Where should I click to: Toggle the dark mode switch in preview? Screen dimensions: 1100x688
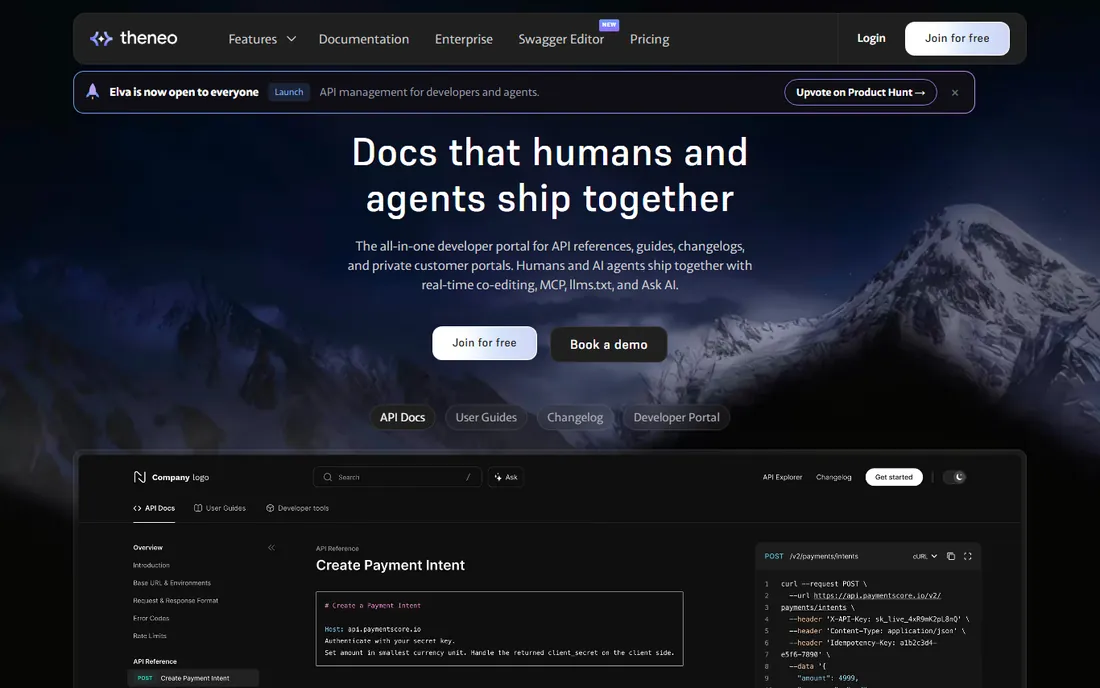tap(954, 477)
